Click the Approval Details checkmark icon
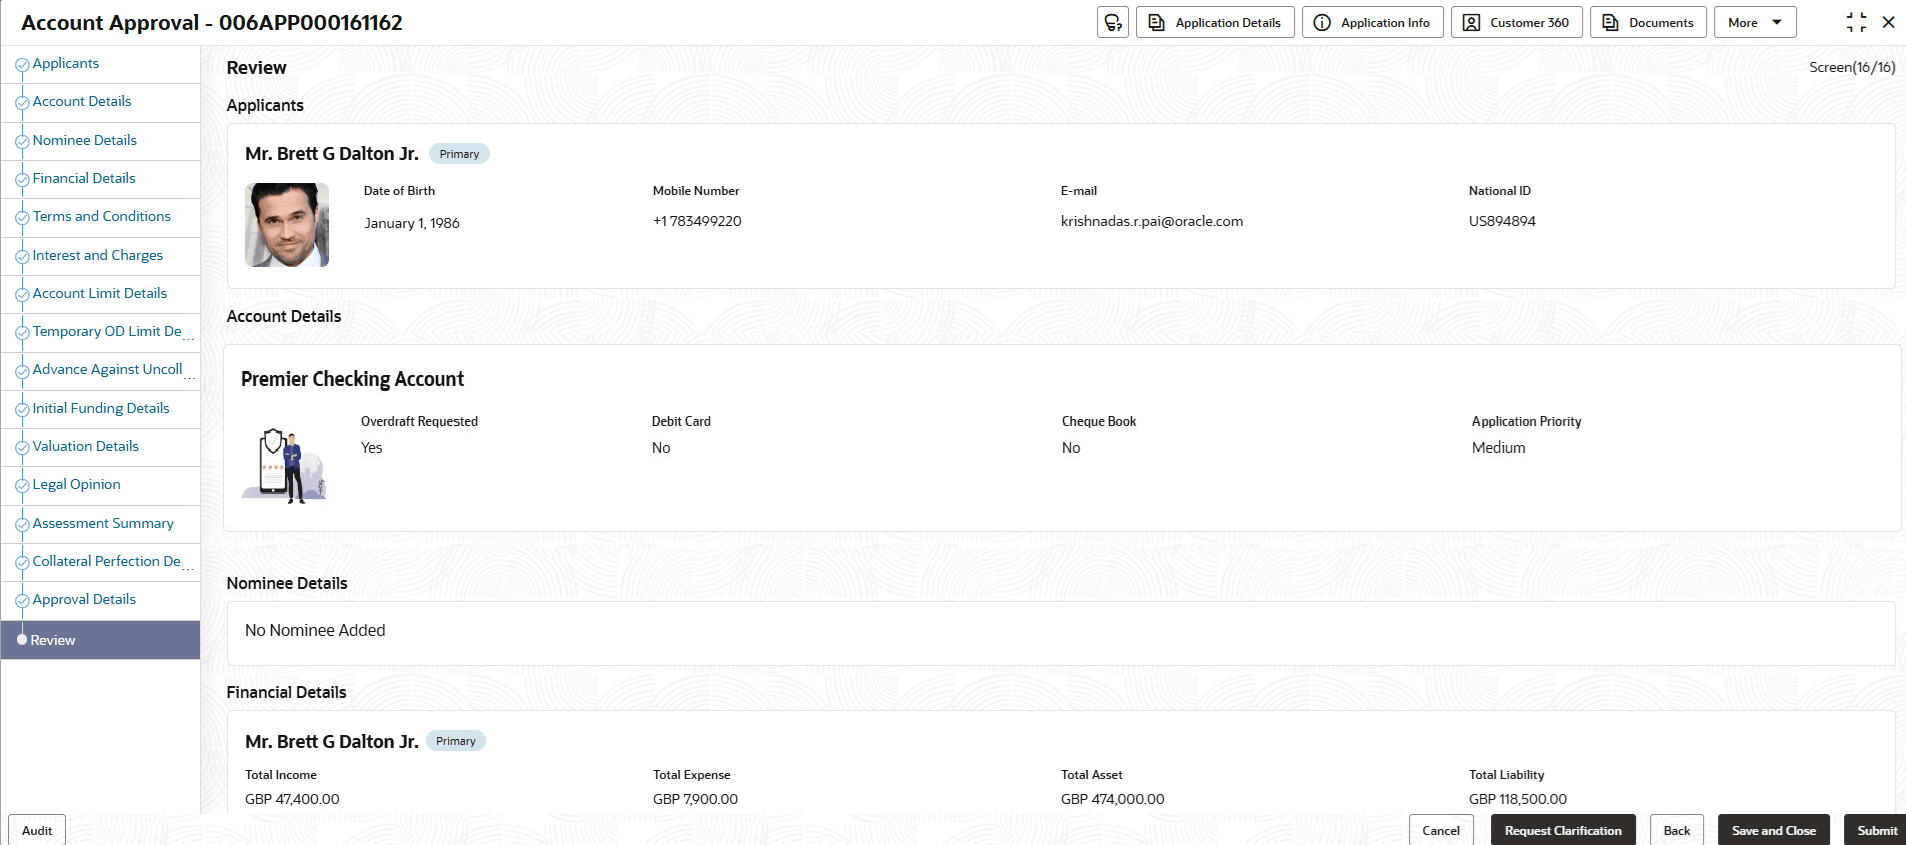Image resolution: width=1906 pixels, height=845 pixels. click(22, 601)
